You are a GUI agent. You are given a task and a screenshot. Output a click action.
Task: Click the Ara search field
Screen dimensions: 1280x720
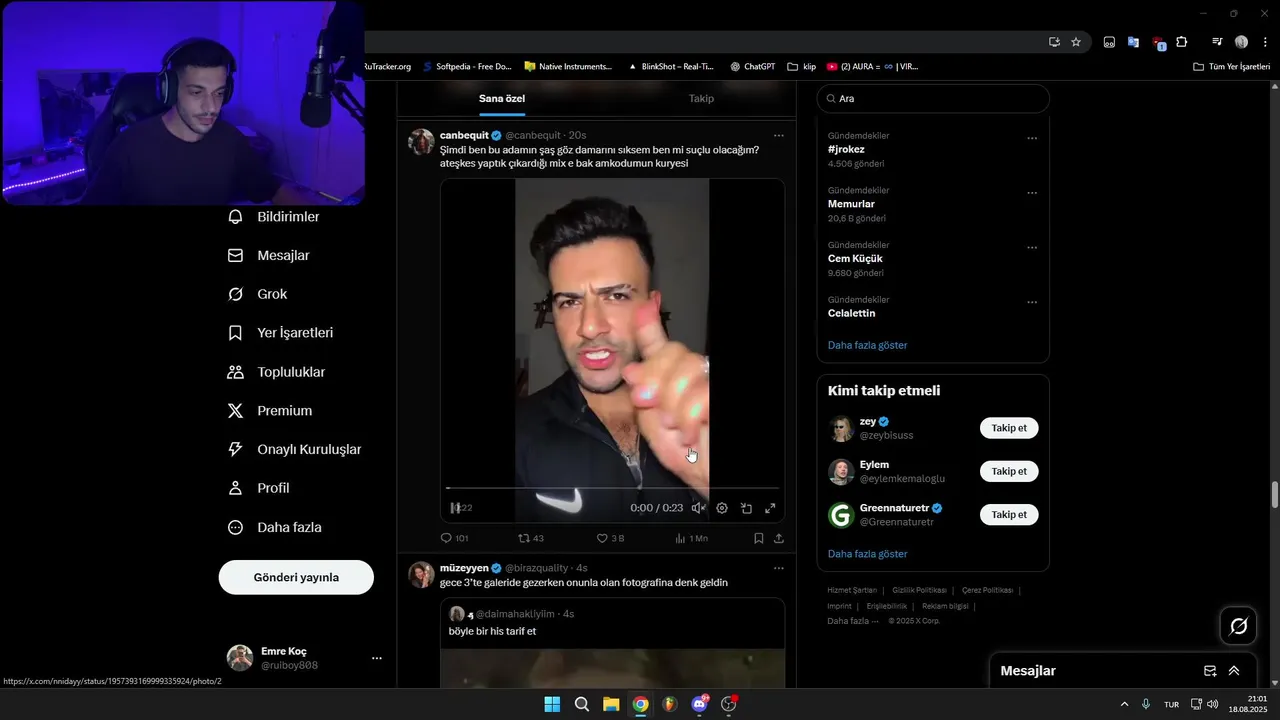933,99
